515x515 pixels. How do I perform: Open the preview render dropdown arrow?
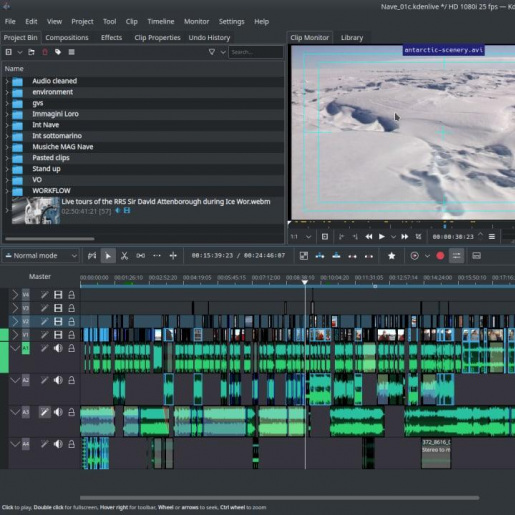(x=427, y=256)
